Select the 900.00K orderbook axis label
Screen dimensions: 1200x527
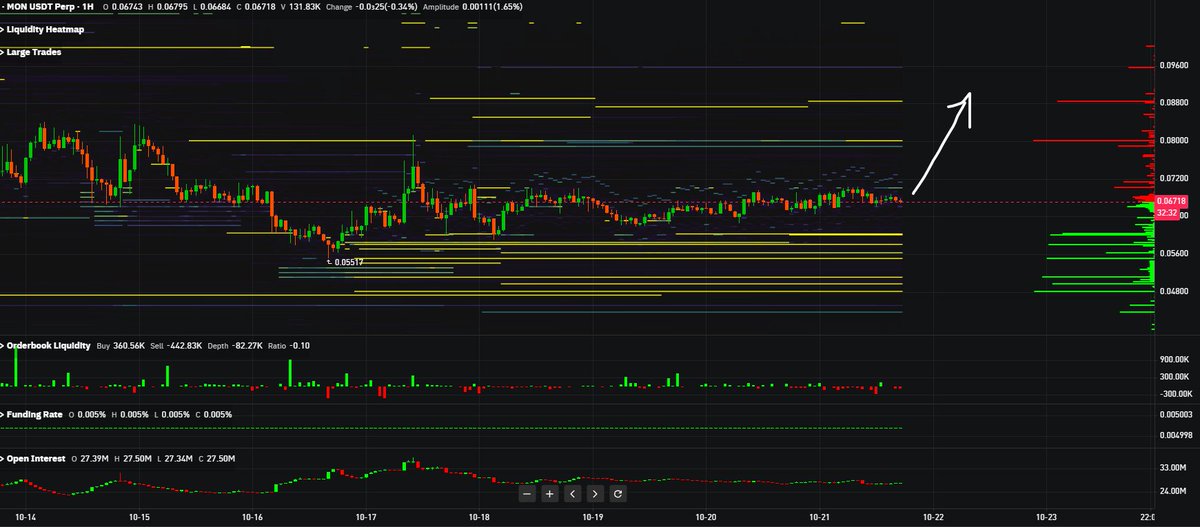click(1174, 358)
